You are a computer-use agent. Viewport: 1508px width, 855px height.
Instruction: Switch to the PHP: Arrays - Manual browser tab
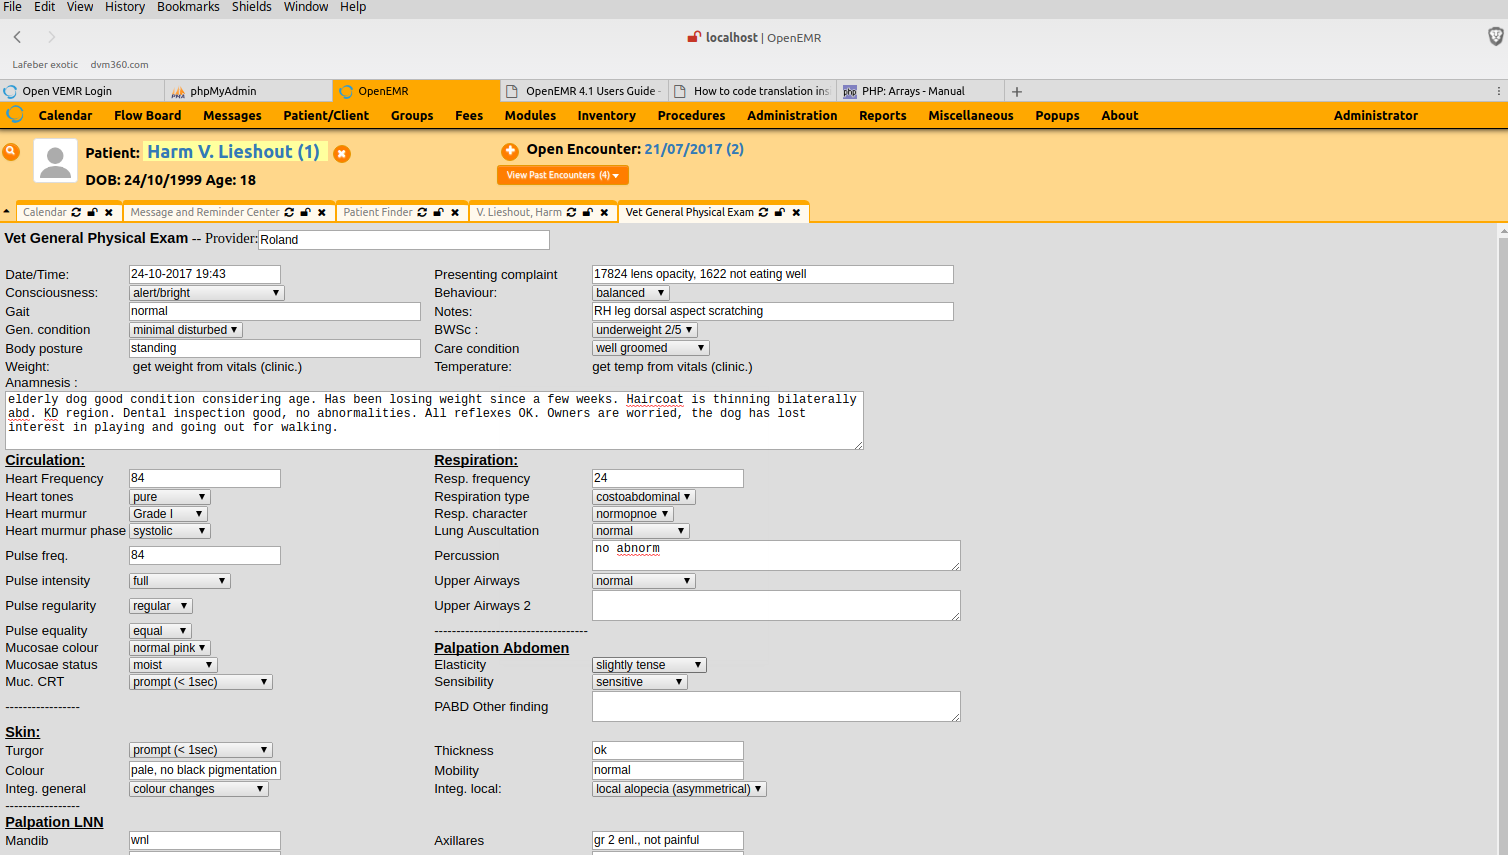pos(921,91)
